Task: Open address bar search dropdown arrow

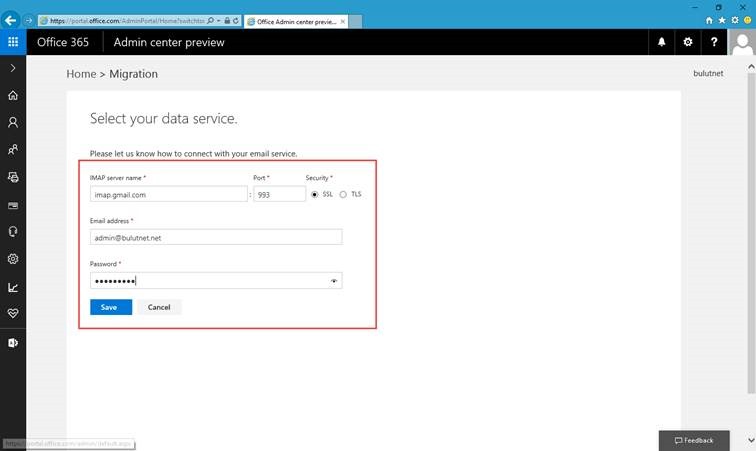Action: pyautogui.click(x=218, y=21)
